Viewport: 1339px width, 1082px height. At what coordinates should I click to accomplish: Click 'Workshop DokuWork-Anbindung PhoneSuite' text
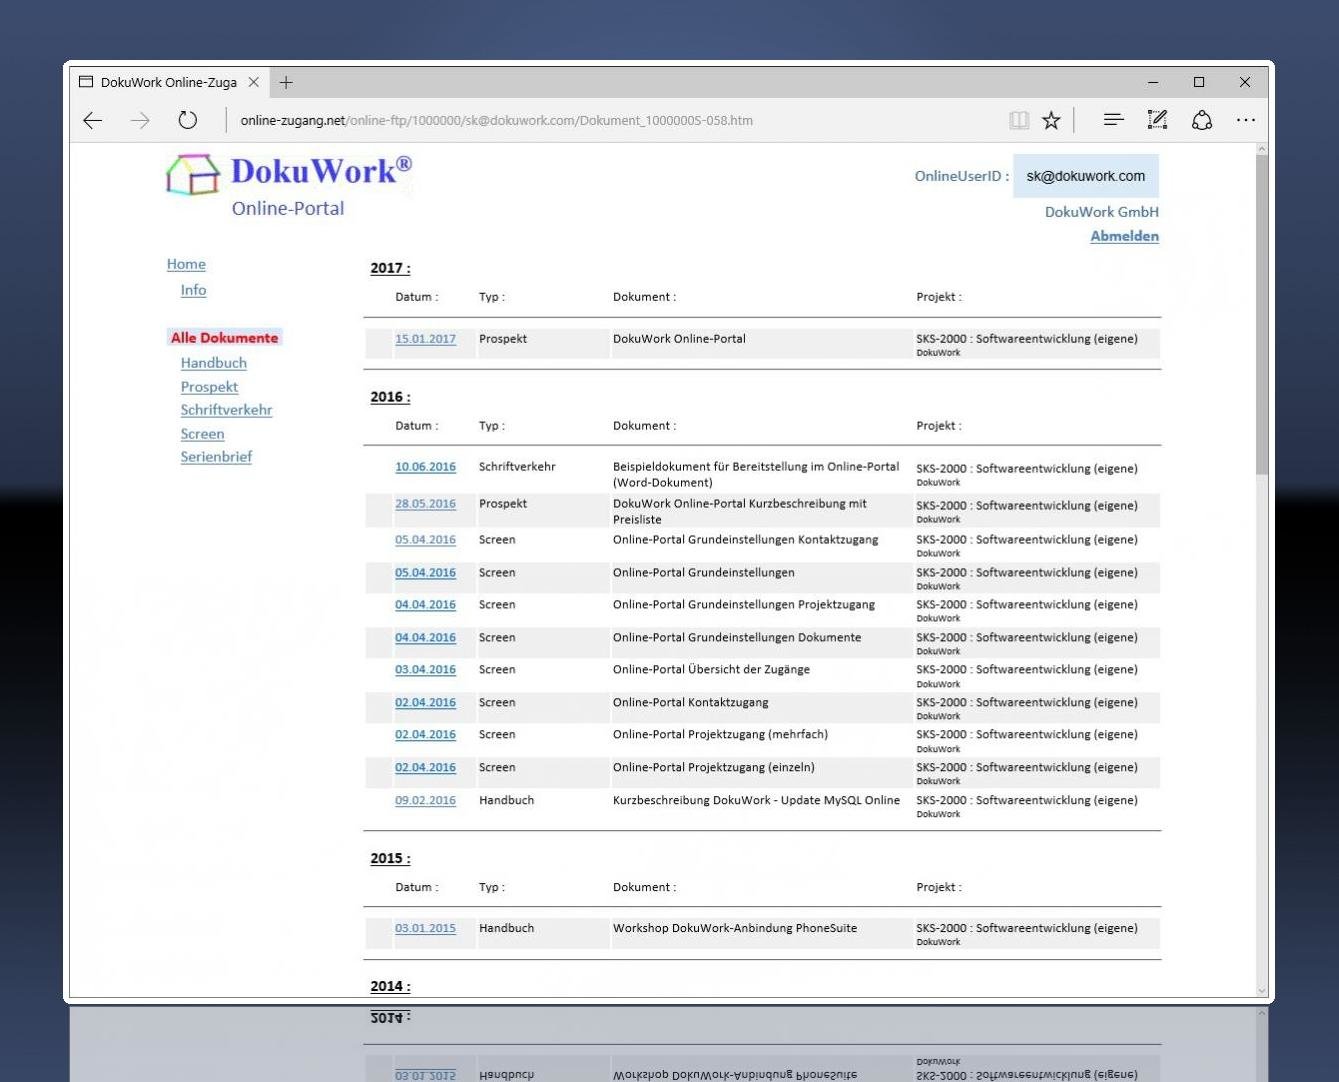735,929
